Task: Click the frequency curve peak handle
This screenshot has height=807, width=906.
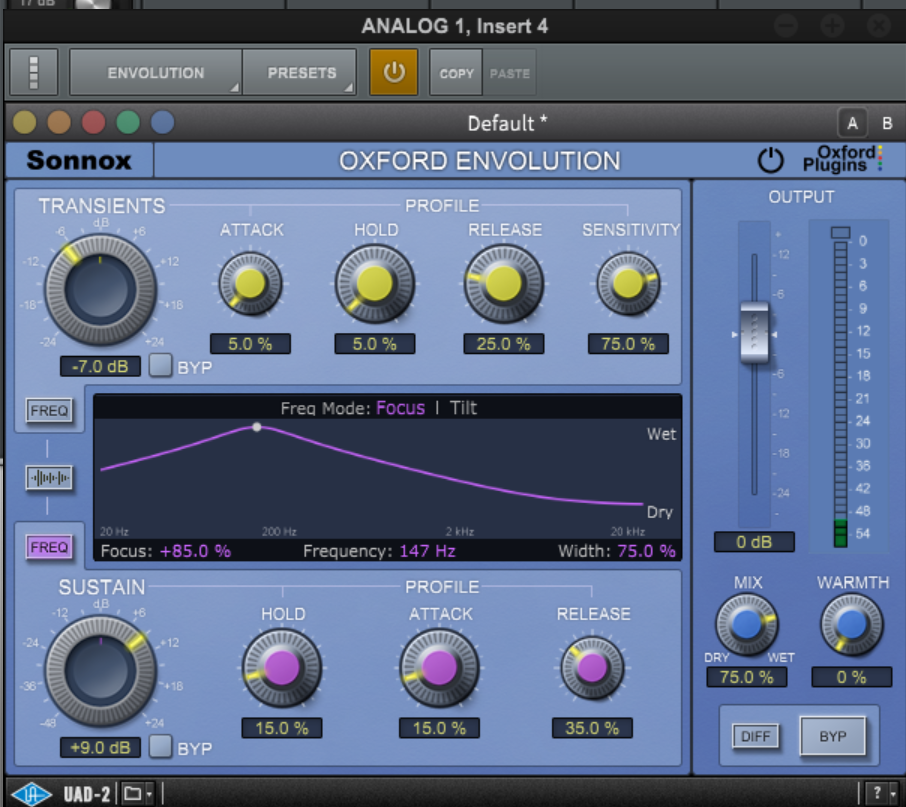Action: 257,427
